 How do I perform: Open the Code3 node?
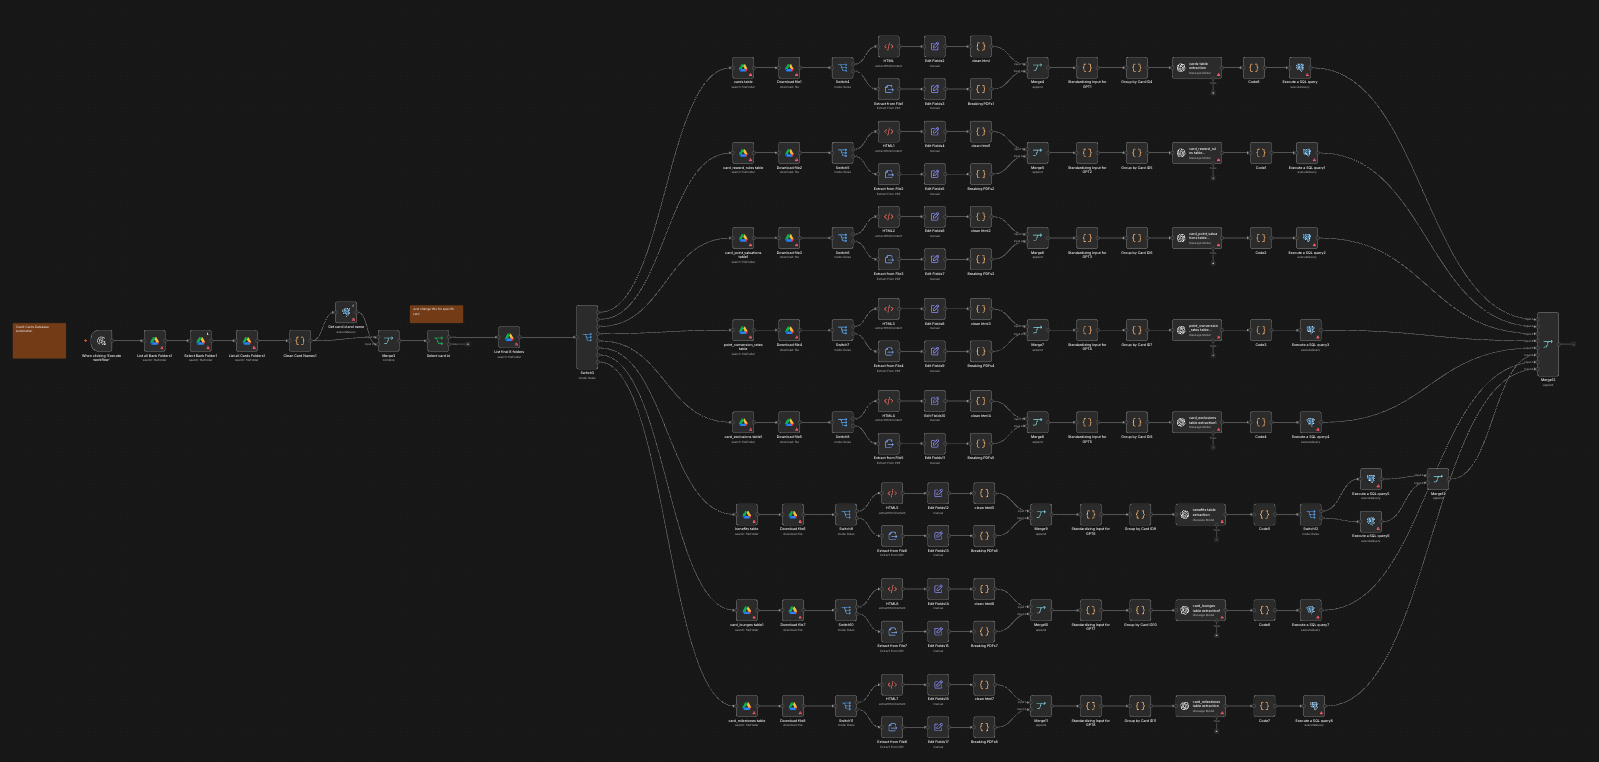tap(1261, 330)
